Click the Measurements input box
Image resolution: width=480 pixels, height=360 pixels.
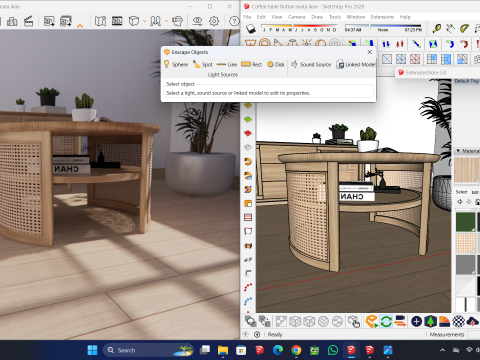(x=474, y=334)
